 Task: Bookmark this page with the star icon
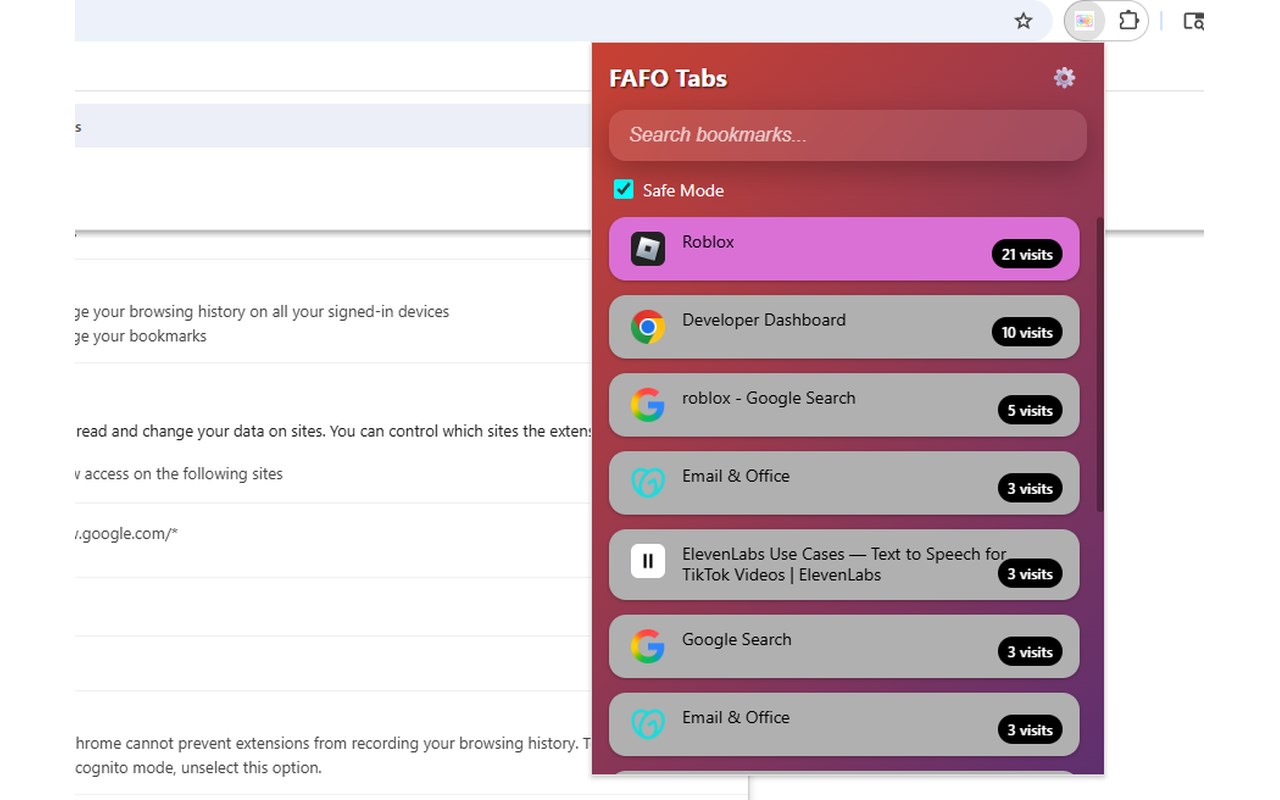(x=1023, y=21)
